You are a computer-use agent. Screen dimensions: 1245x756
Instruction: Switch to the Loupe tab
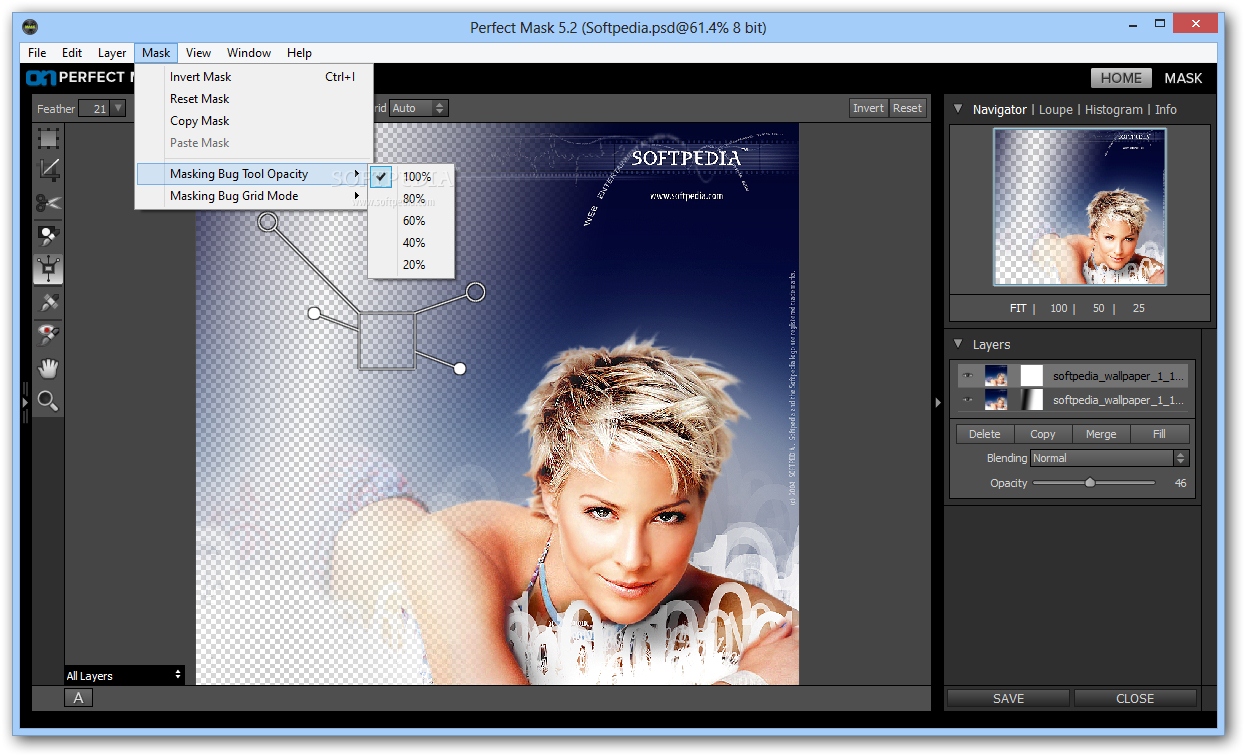[x=1056, y=110]
